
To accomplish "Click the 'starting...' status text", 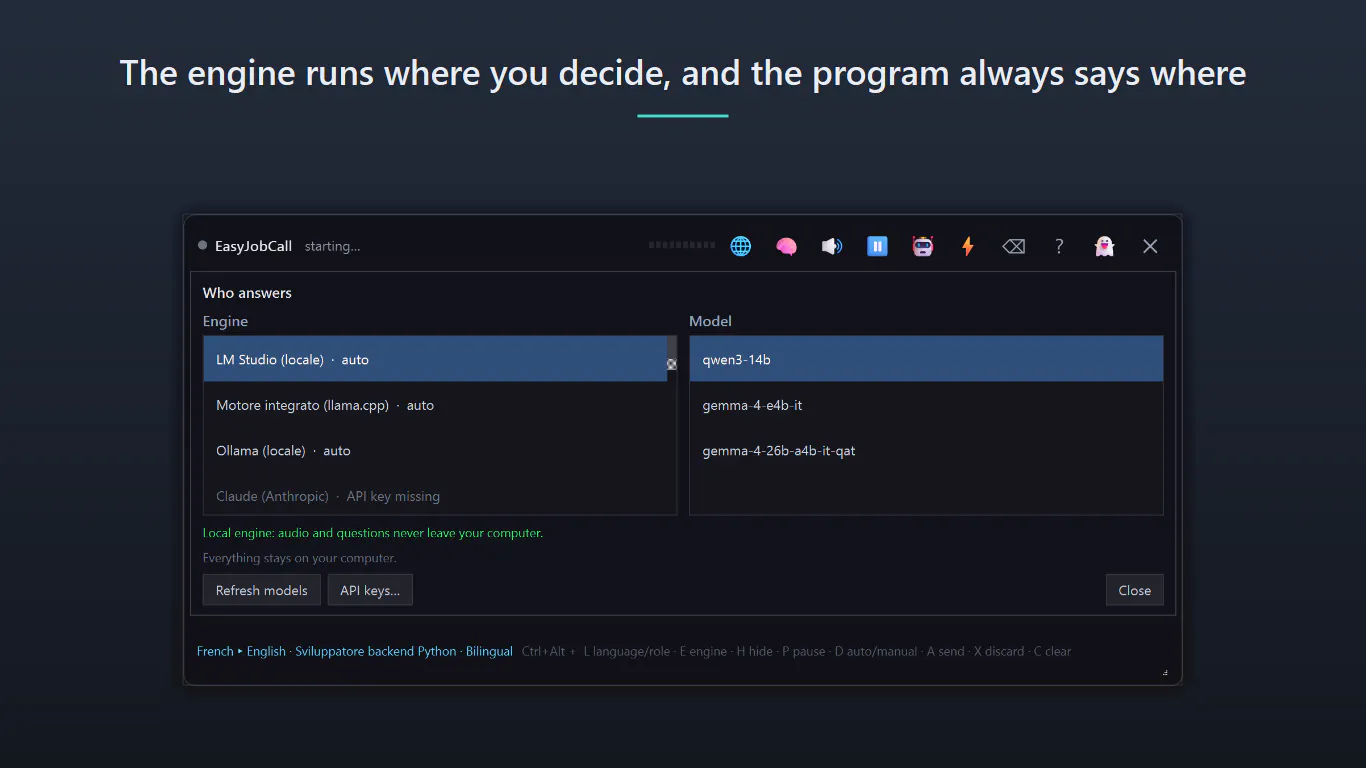I will coord(332,246).
